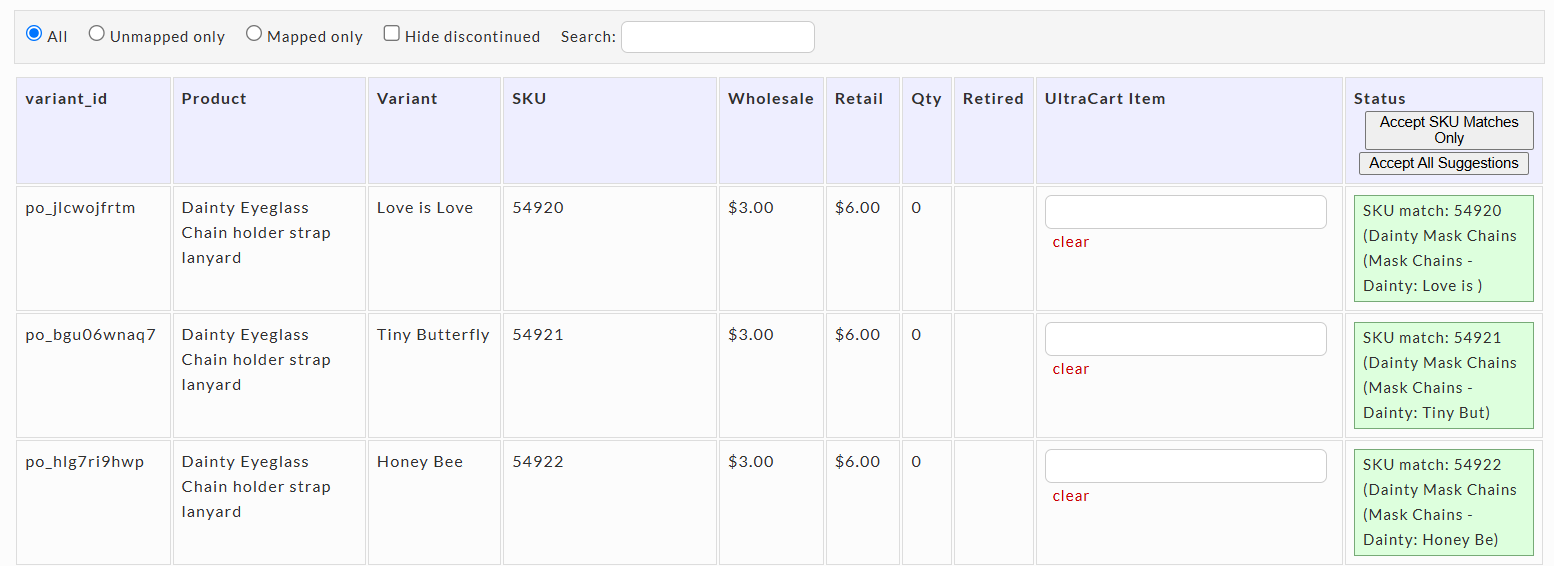Select the All radio button
This screenshot has width=1554, height=566.
pos(34,33)
